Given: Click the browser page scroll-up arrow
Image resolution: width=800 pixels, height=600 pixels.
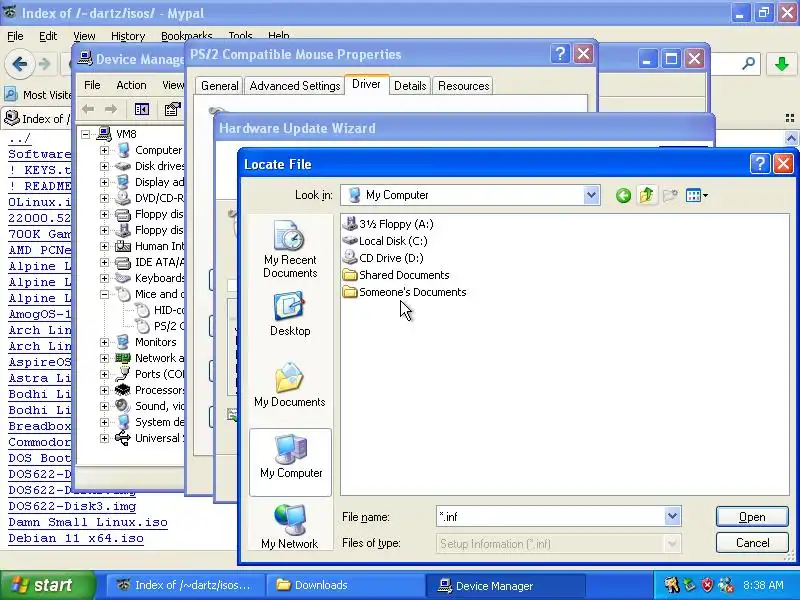Looking at the screenshot, I should [x=791, y=138].
